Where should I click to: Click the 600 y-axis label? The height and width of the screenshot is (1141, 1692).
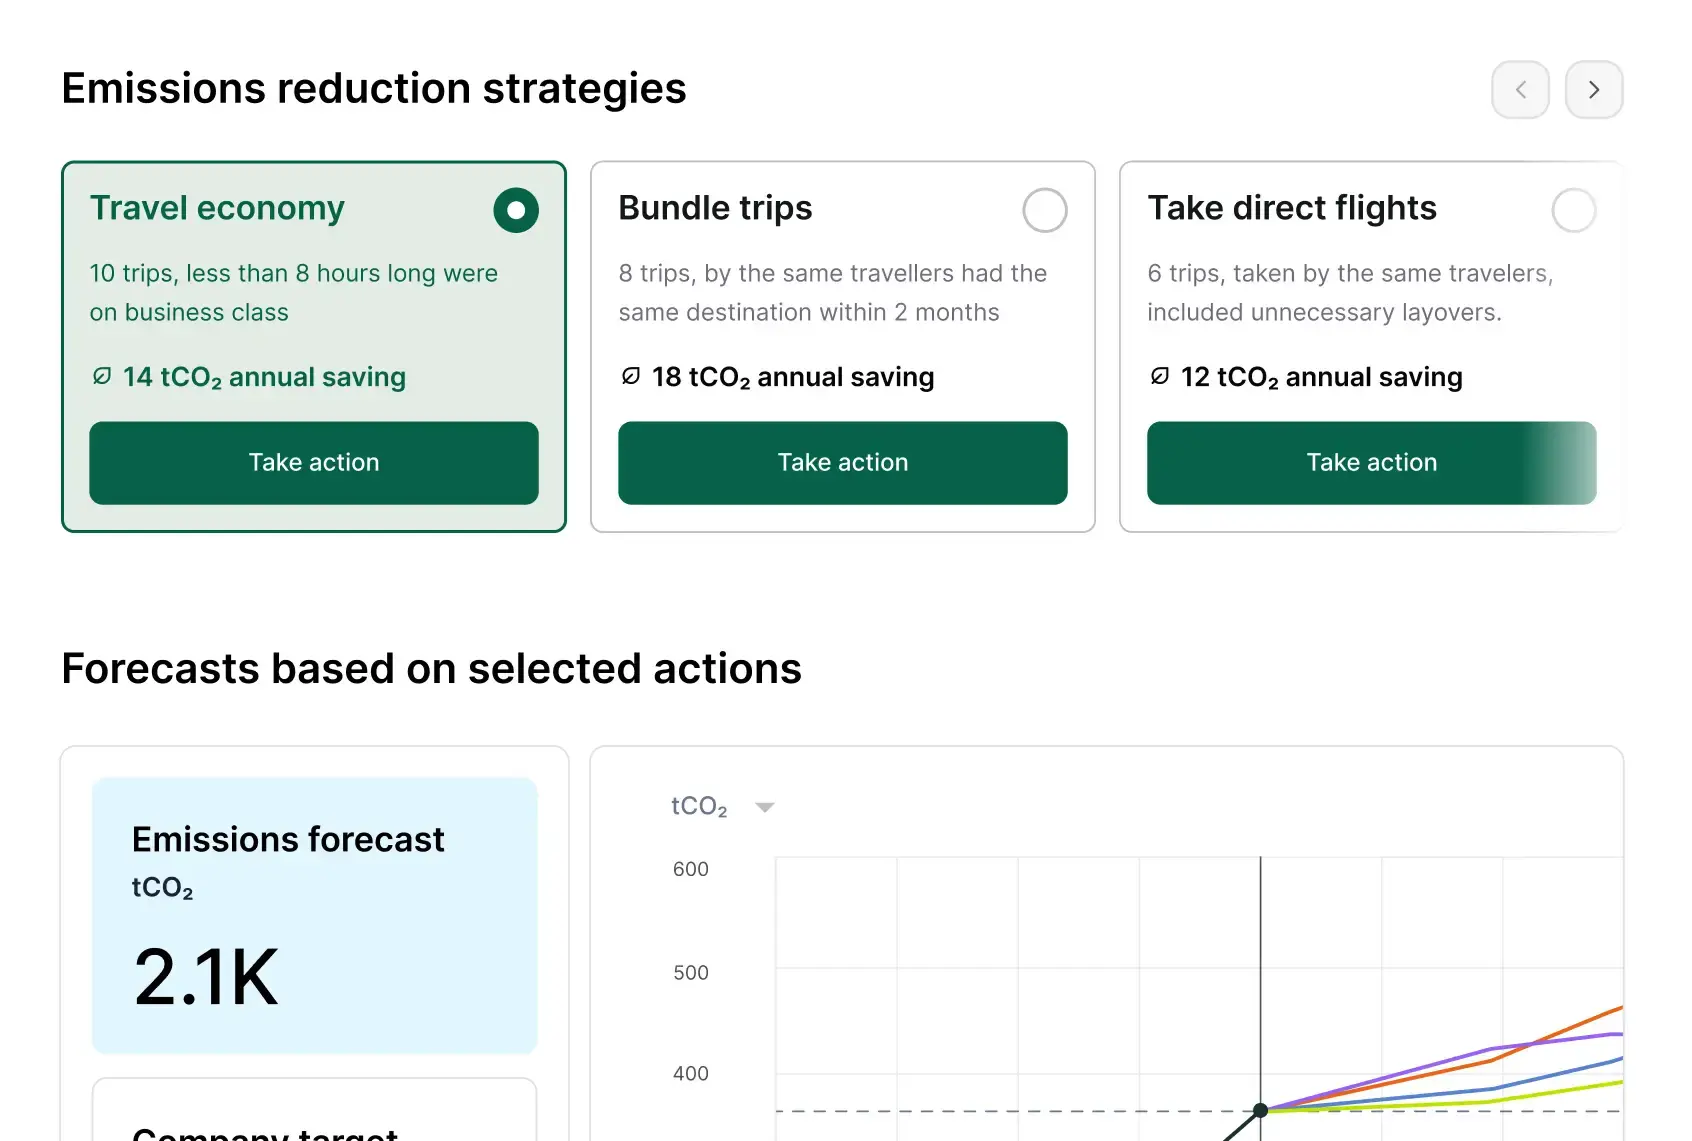coord(691,869)
